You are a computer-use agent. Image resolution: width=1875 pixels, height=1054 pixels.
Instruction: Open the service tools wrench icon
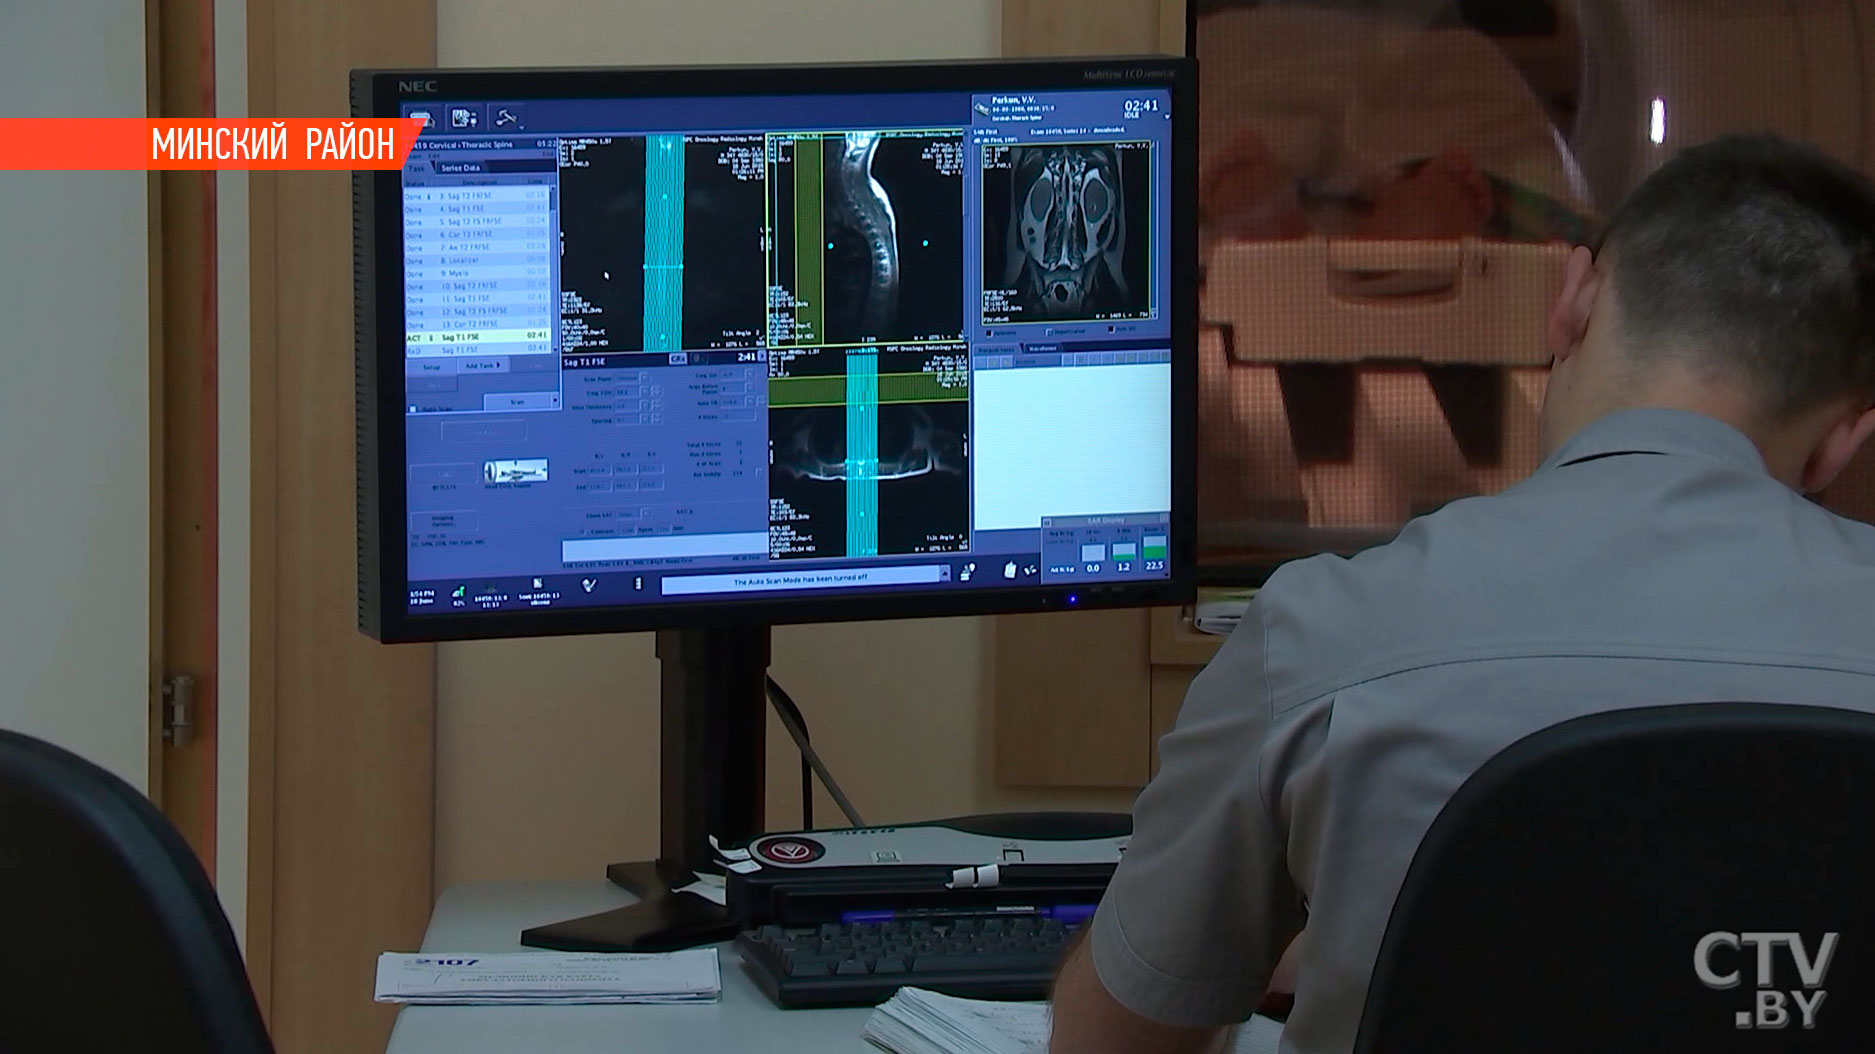pyautogui.click(x=506, y=118)
